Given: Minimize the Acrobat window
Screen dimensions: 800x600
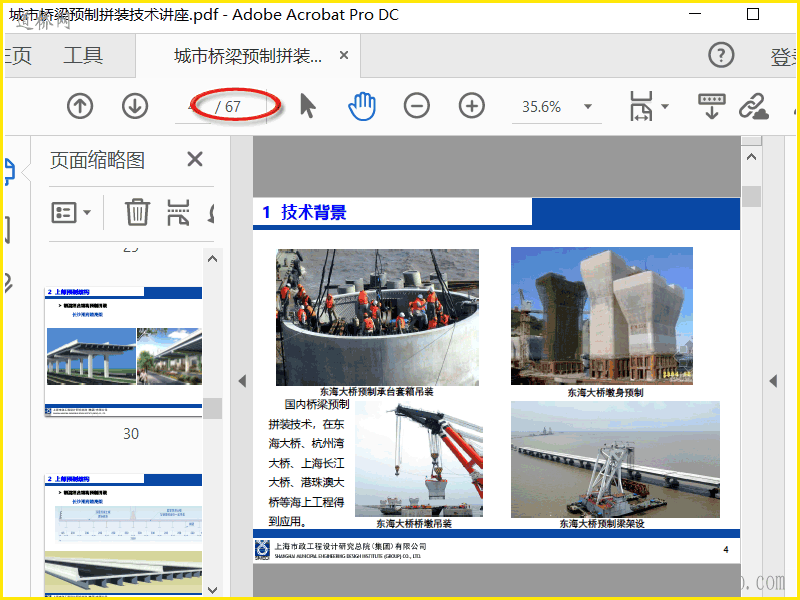Looking at the screenshot, I should (x=695, y=14).
